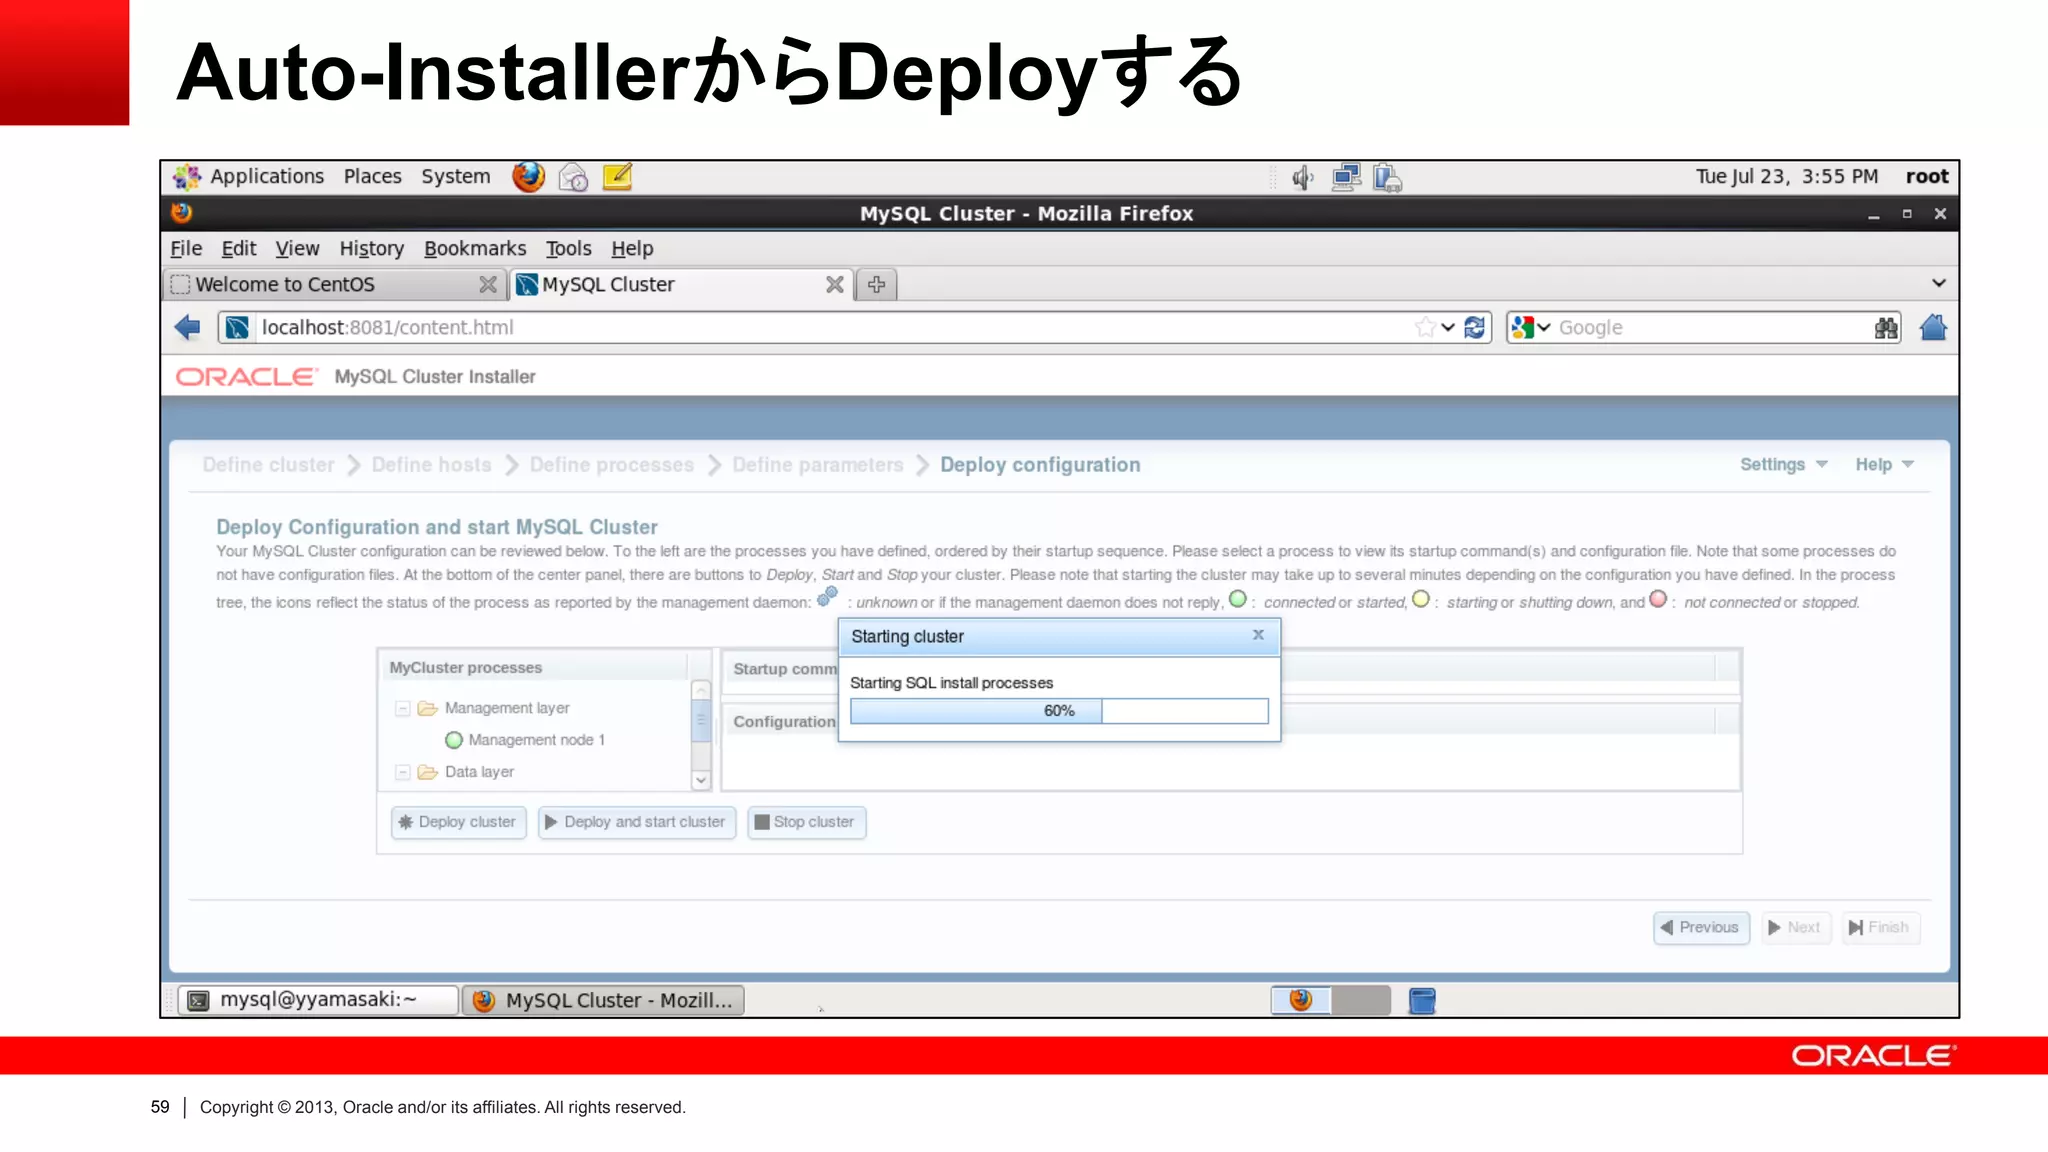
Task: Click the 60% progress bar
Action: pos(1059,711)
